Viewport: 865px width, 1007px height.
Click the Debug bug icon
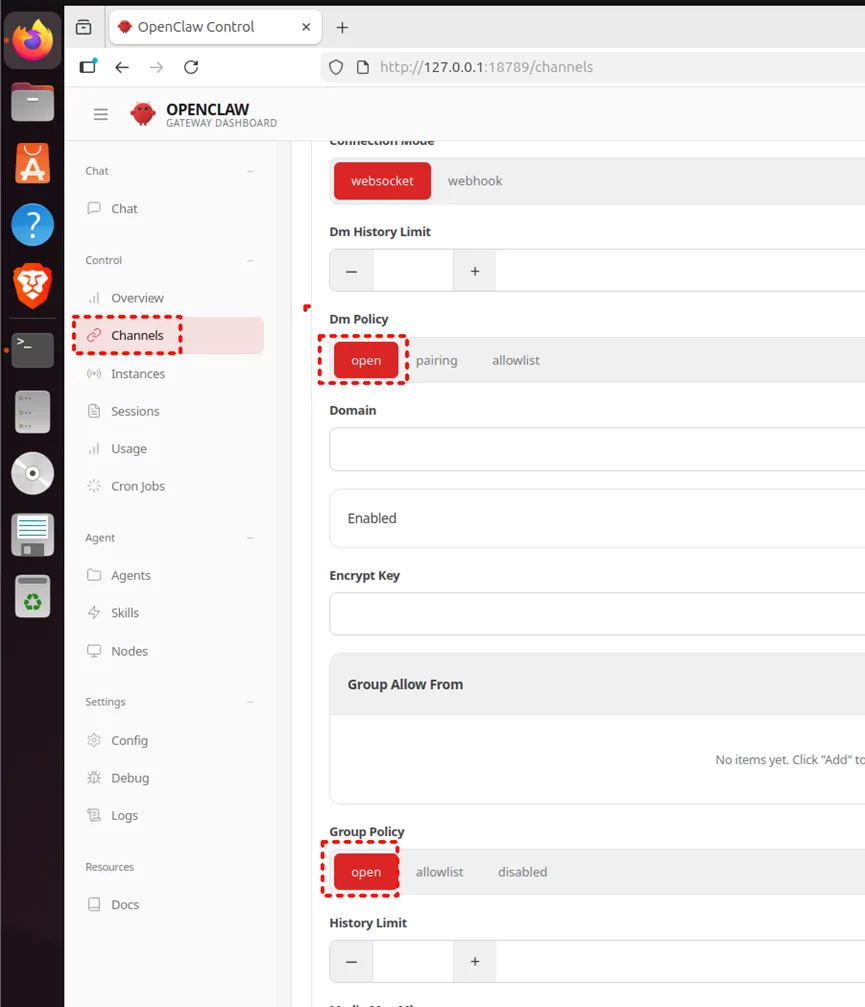coord(94,778)
